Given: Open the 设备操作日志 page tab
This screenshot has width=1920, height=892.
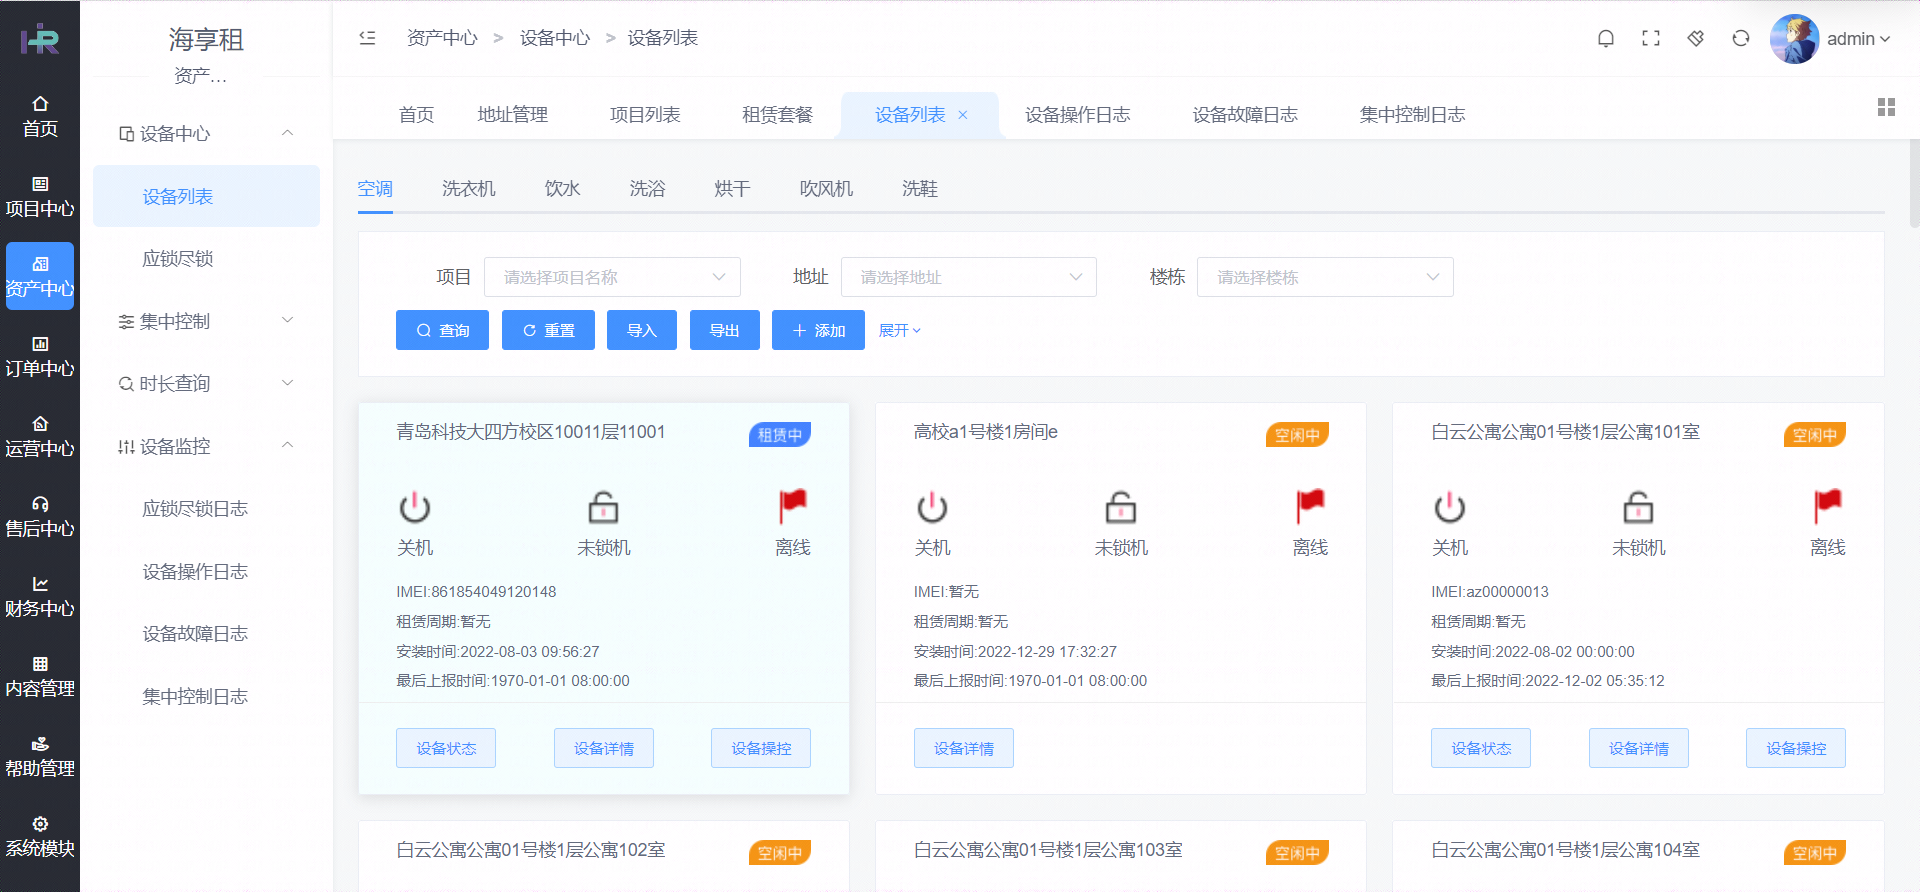Looking at the screenshot, I should [x=1077, y=115].
